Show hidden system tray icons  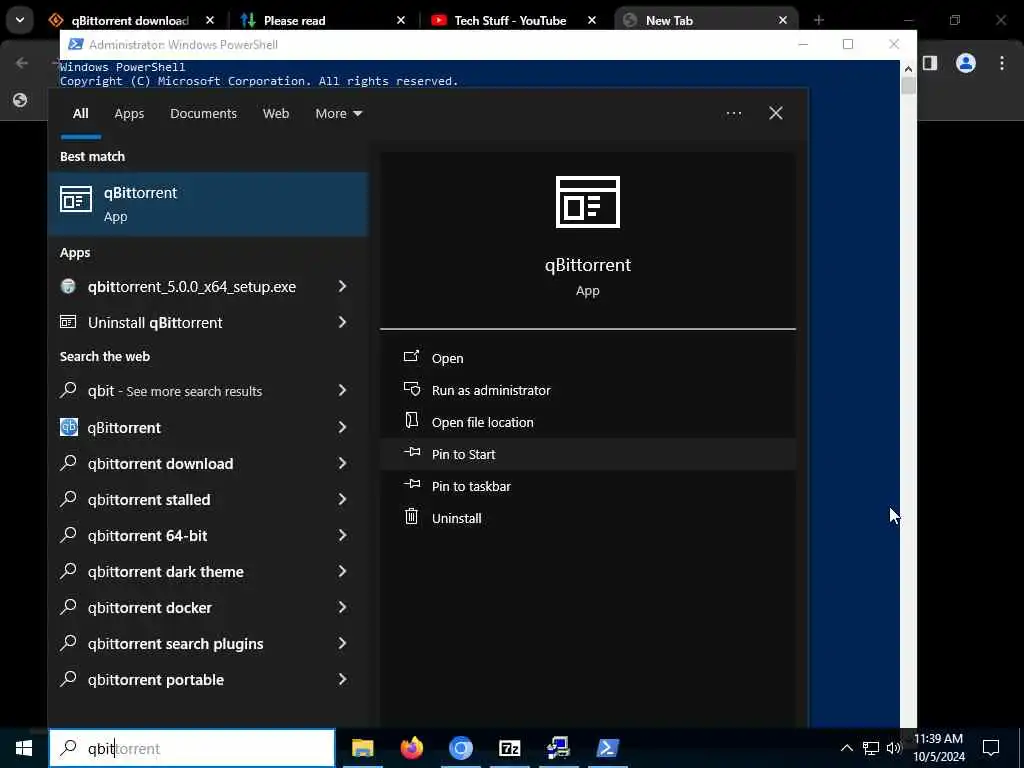click(846, 748)
